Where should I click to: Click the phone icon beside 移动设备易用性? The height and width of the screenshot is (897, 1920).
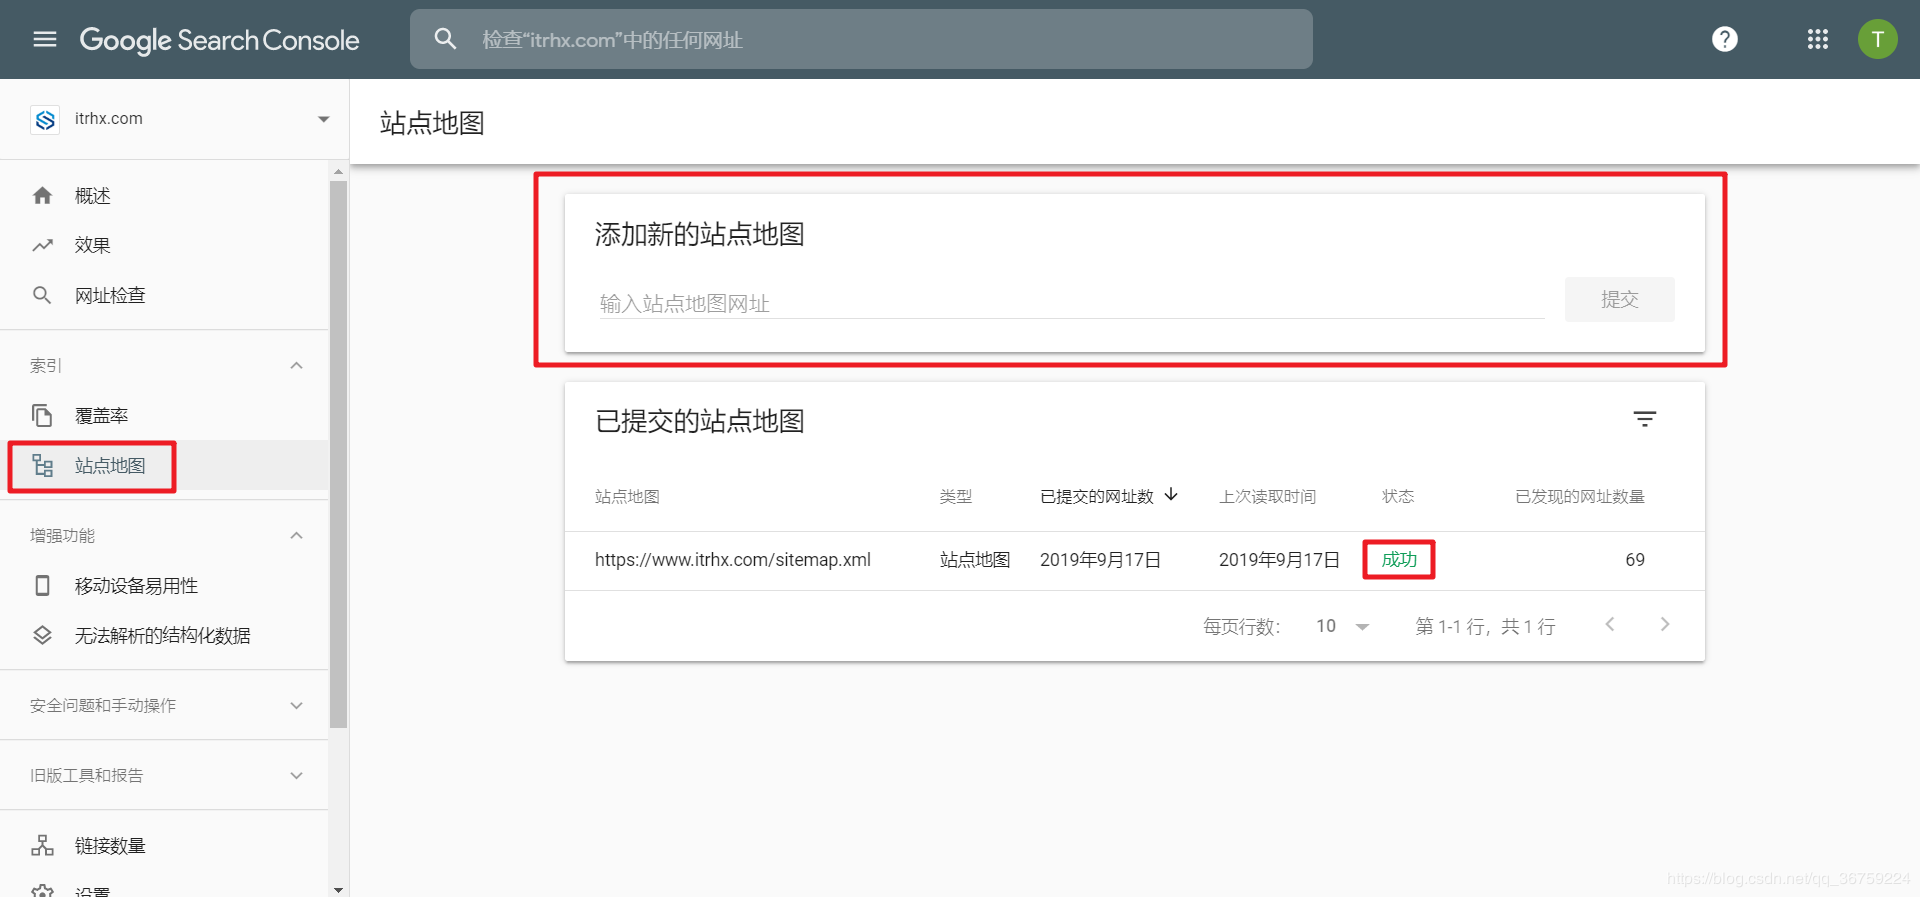pyautogui.click(x=42, y=585)
